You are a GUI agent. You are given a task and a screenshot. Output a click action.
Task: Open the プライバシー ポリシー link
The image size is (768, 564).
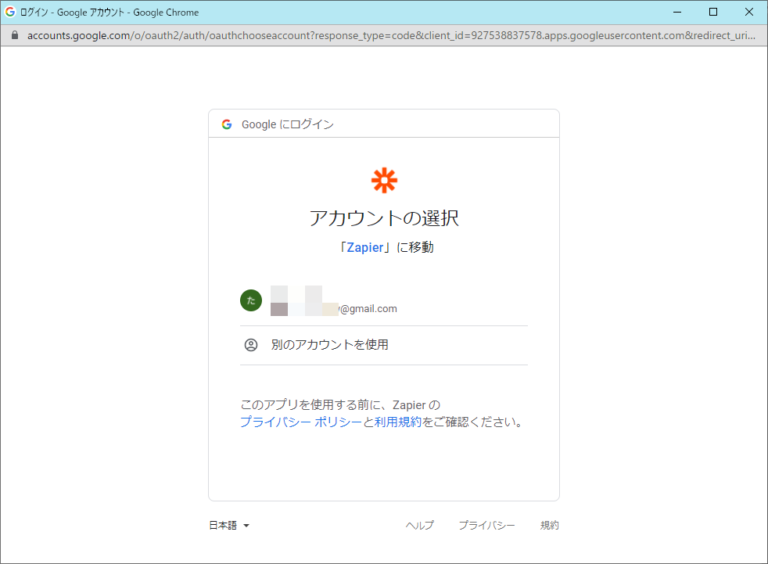[301, 422]
